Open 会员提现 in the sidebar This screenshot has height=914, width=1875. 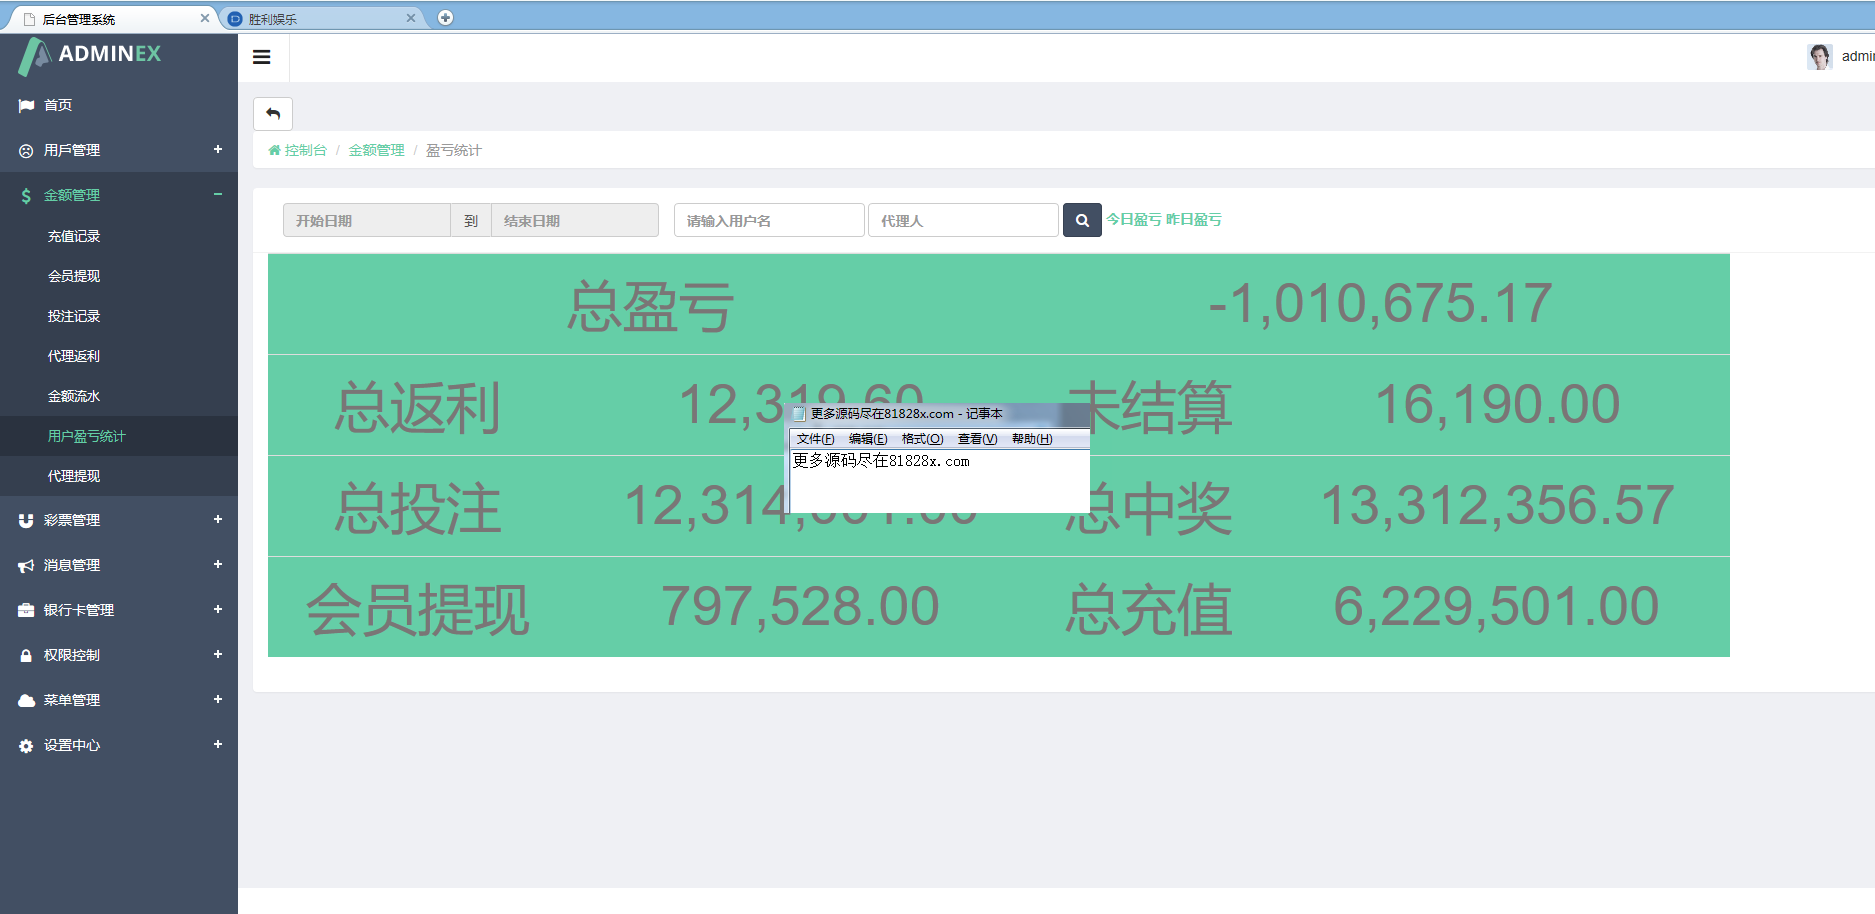click(x=74, y=276)
